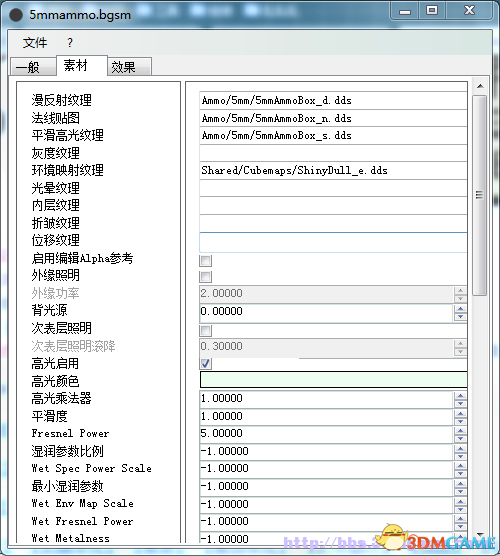Open the 高光颜色 color swatch
This screenshot has width=500, height=556.
[x=333, y=380]
